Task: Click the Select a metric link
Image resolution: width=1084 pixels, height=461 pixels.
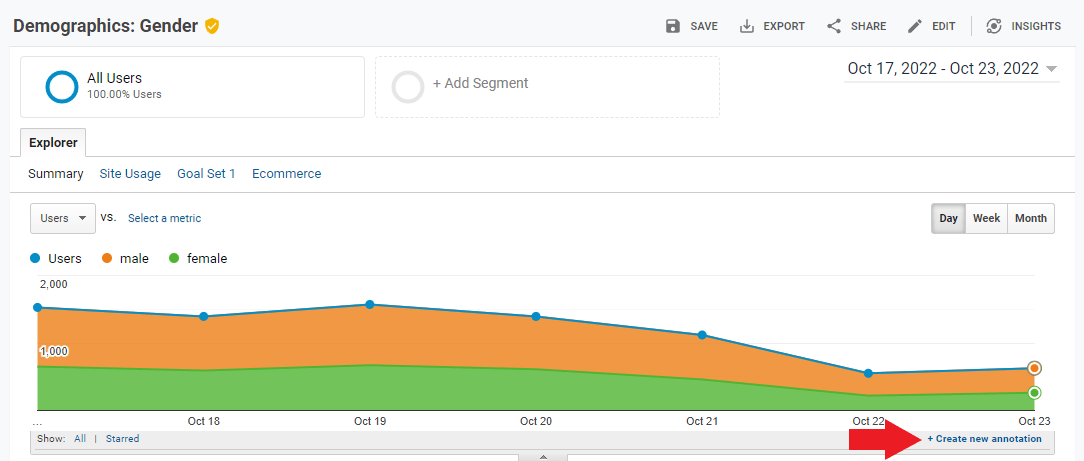Action: point(165,218)
